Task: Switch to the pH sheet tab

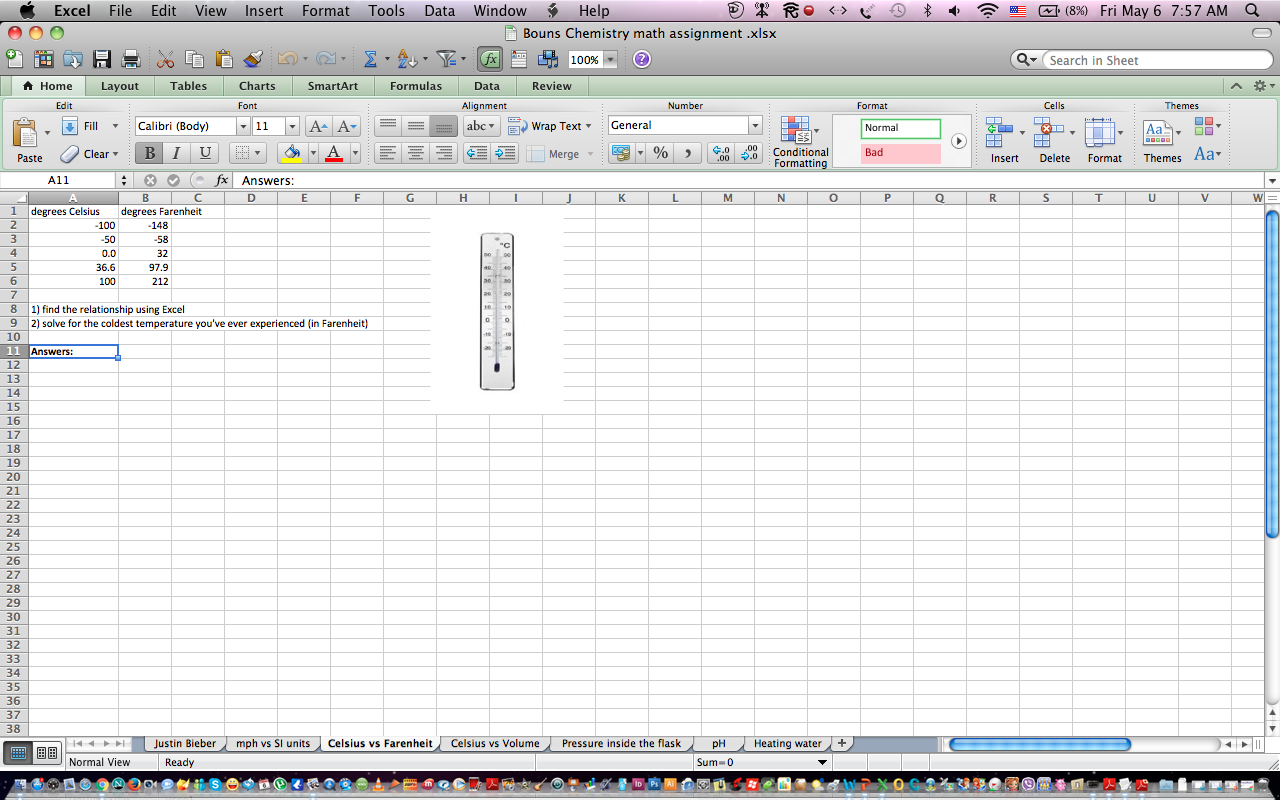Action: [717, 743]
